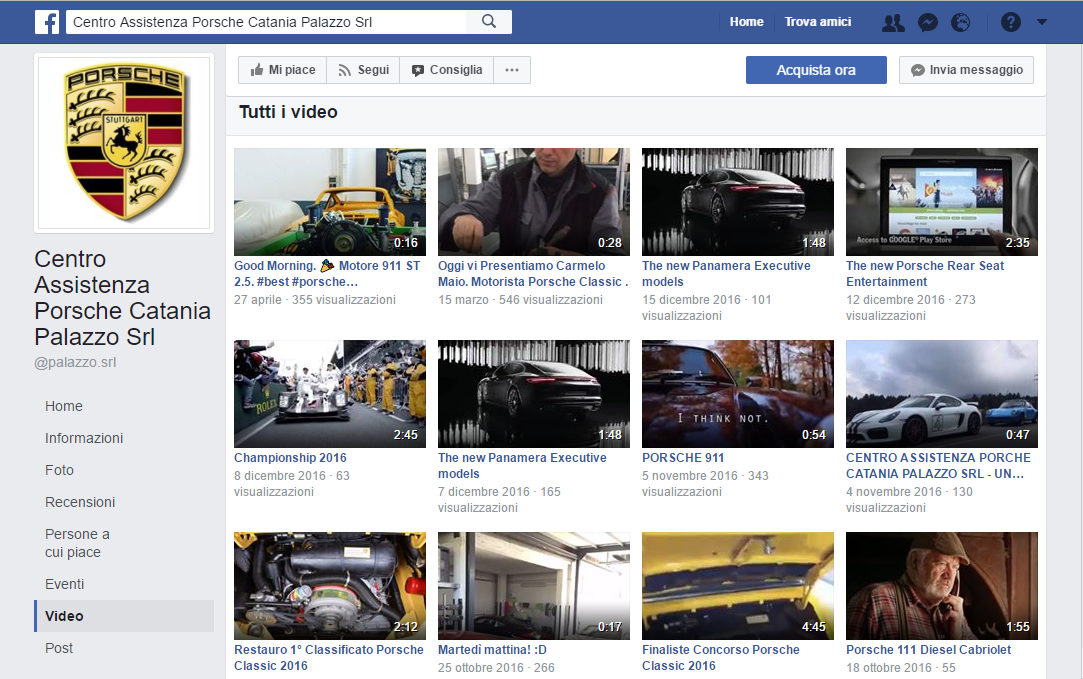
Task: Open Trova amici link
Action: pos(818,22)
